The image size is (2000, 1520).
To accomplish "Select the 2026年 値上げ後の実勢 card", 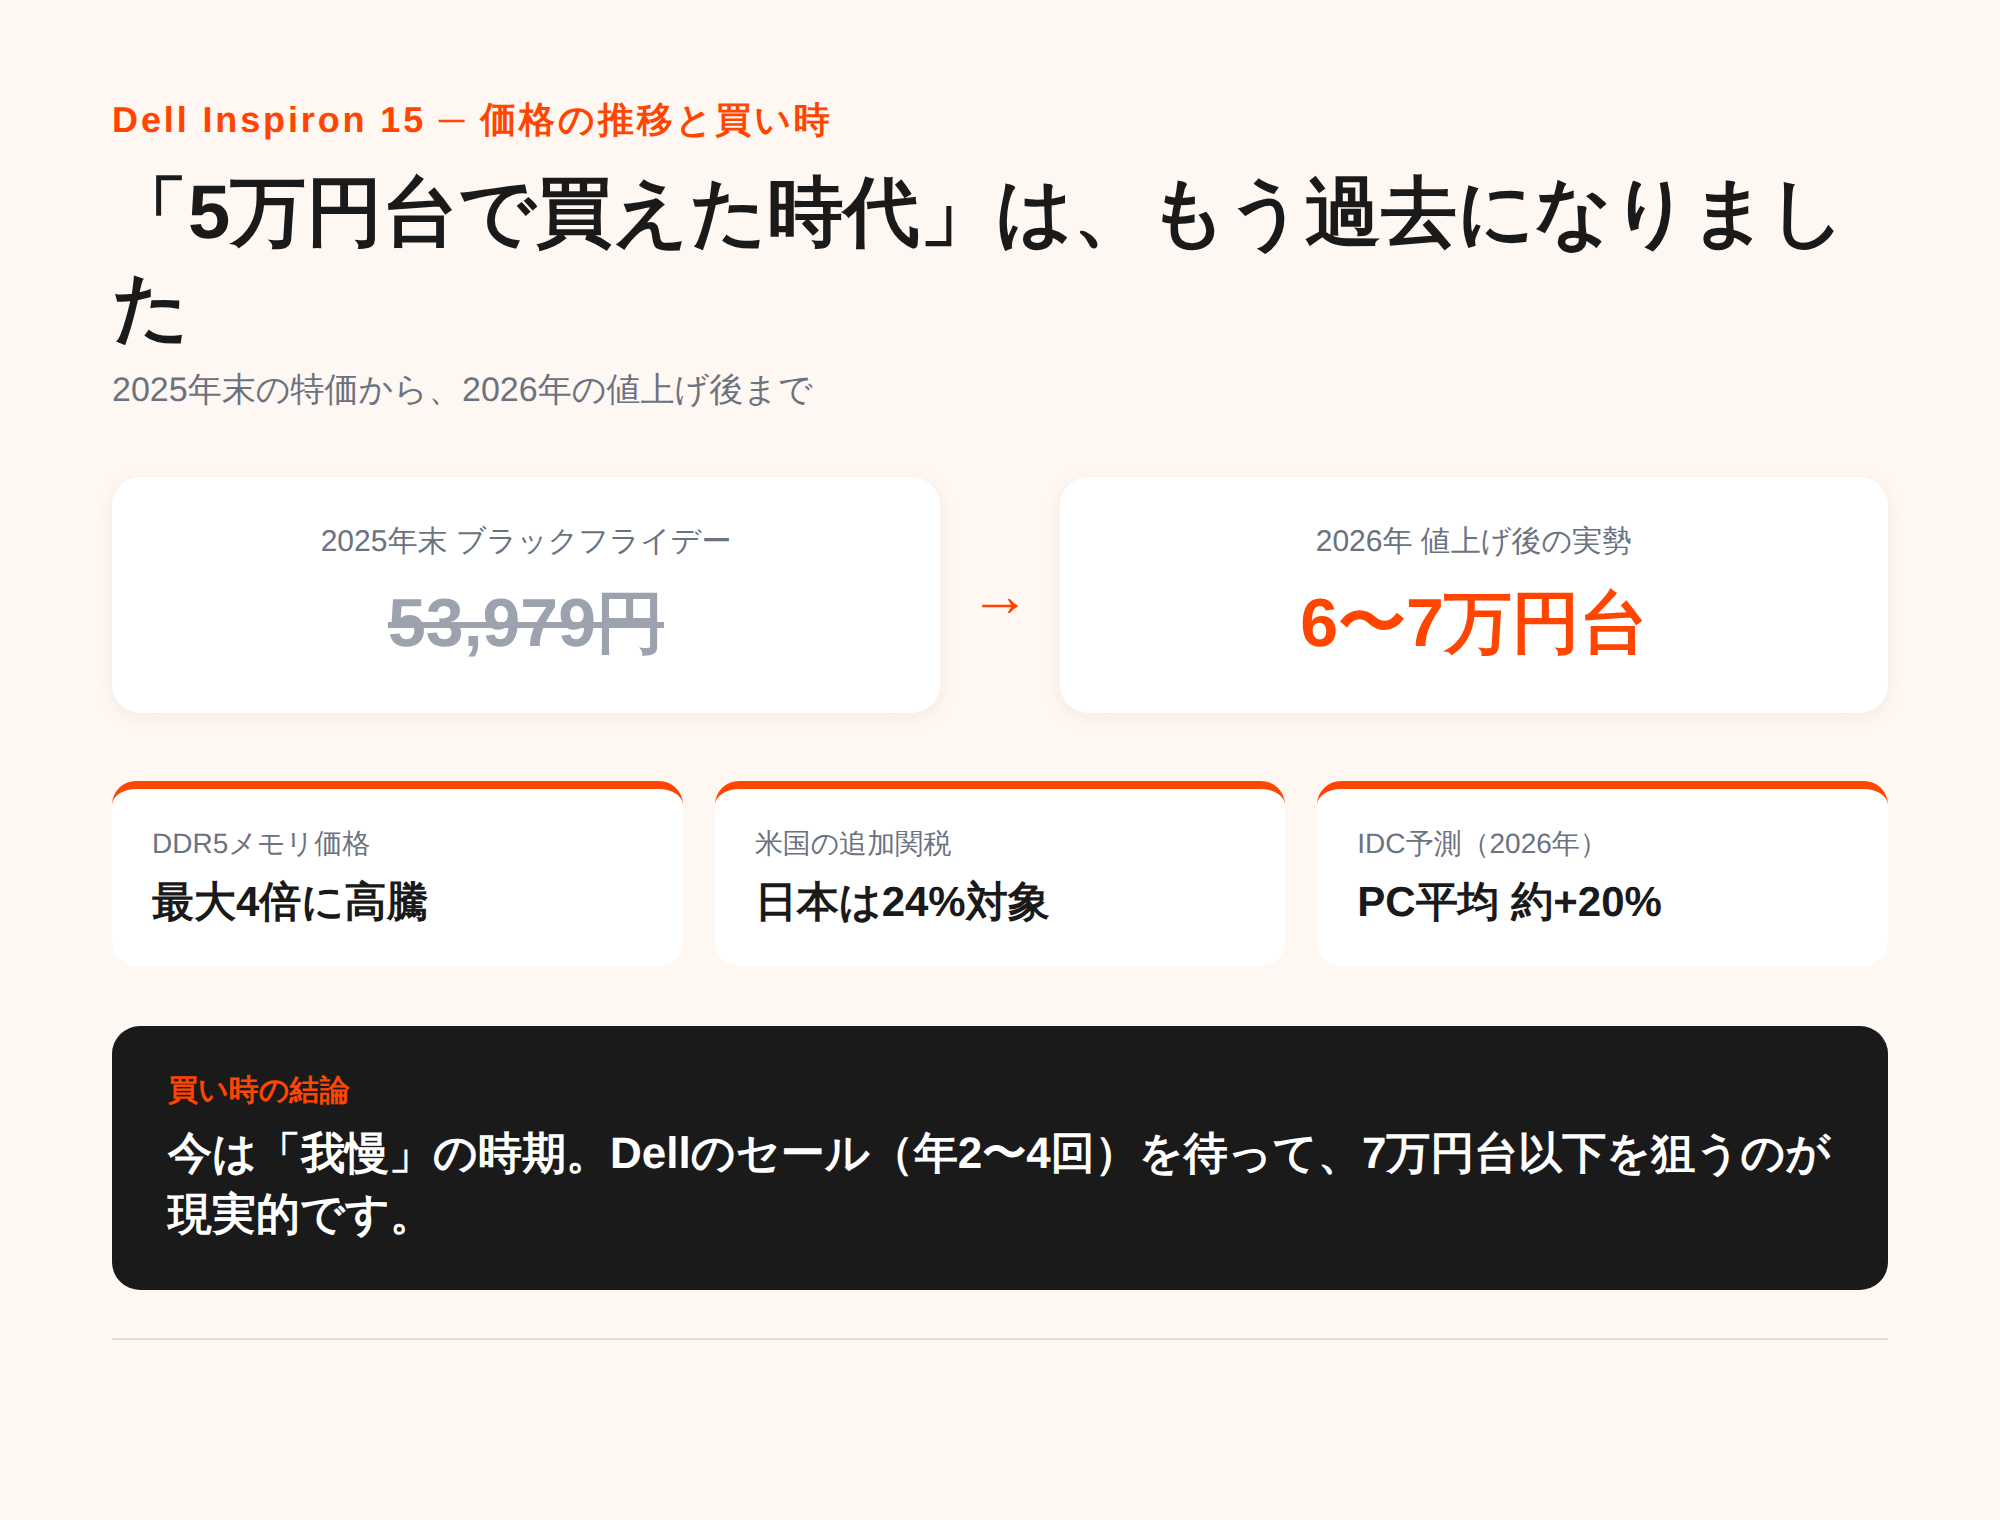I will pos(1474,595).
